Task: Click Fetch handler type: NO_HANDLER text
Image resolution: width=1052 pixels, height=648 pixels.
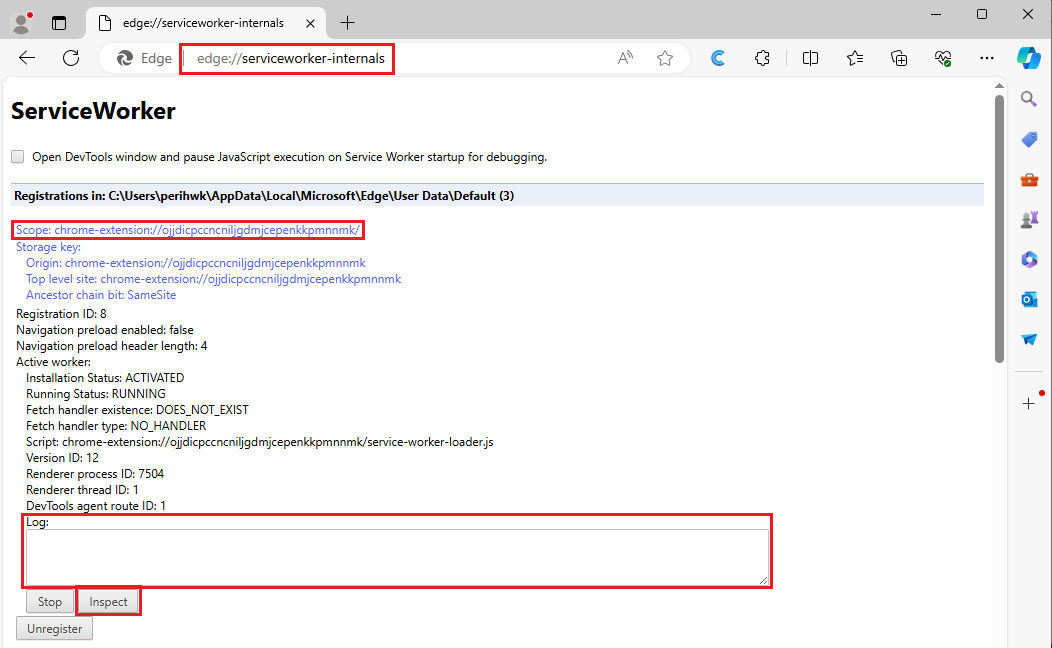Action: tap(116, 426)
